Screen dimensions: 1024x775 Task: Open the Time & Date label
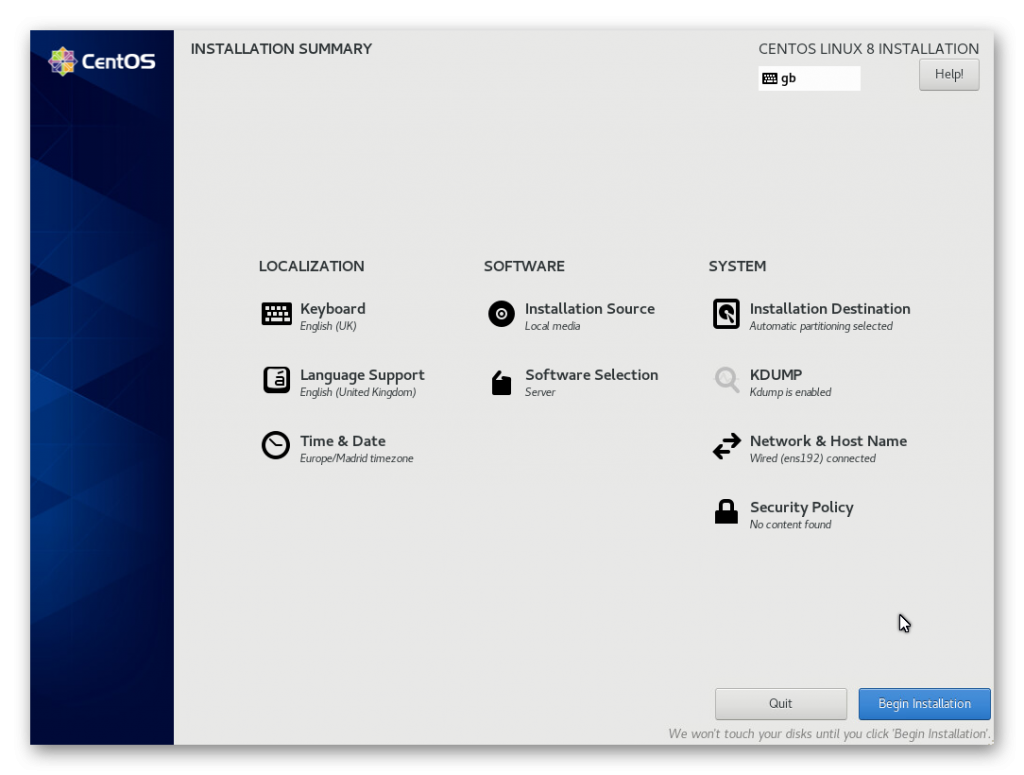point(342,441)
